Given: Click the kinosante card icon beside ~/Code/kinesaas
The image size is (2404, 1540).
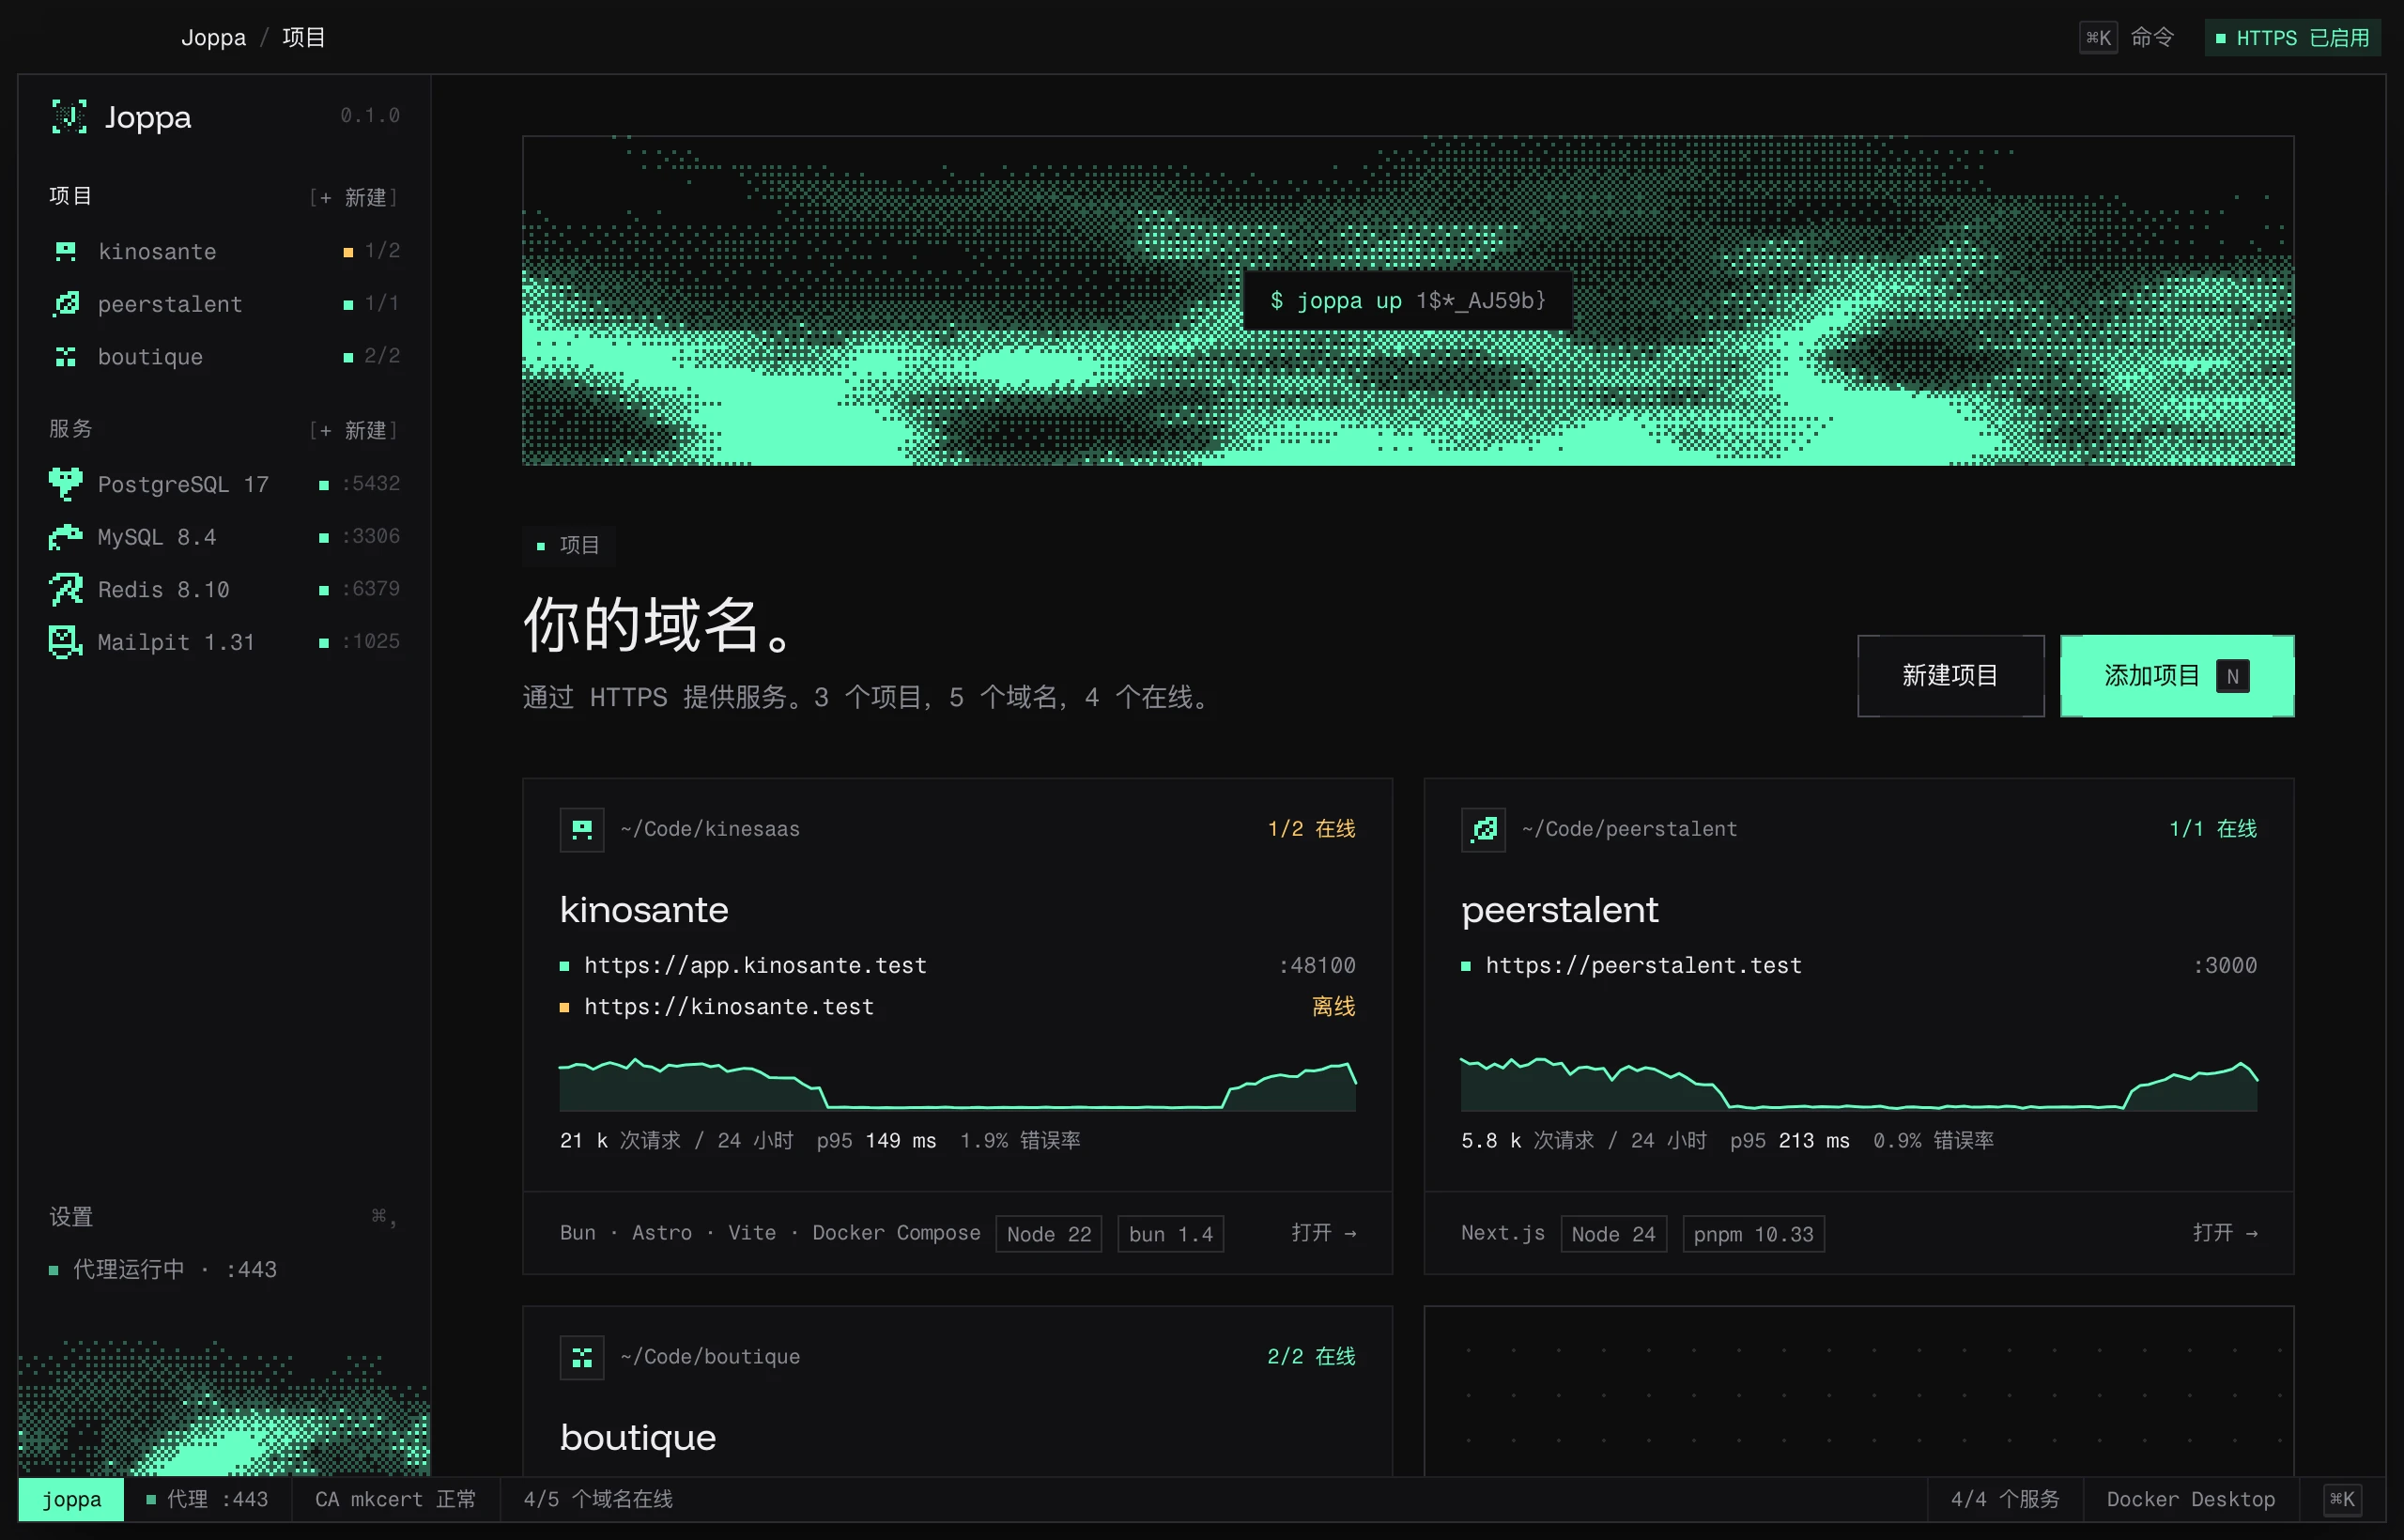Looking at the screenshot, I should pos(582,829).
